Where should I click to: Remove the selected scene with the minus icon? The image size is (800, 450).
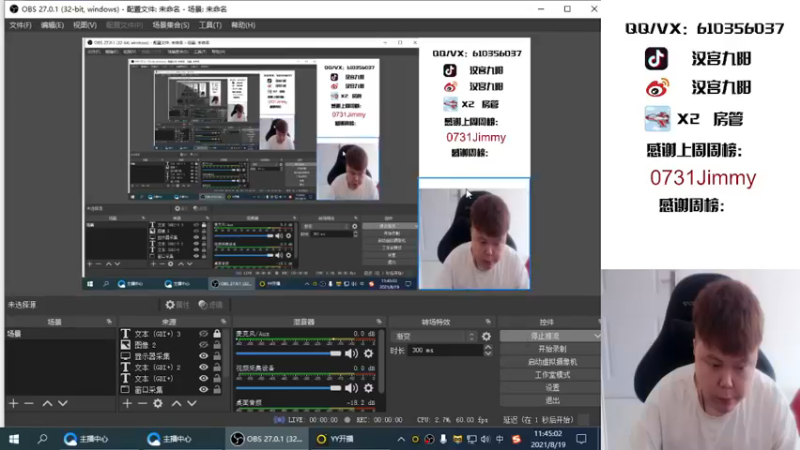pos(29,404)
